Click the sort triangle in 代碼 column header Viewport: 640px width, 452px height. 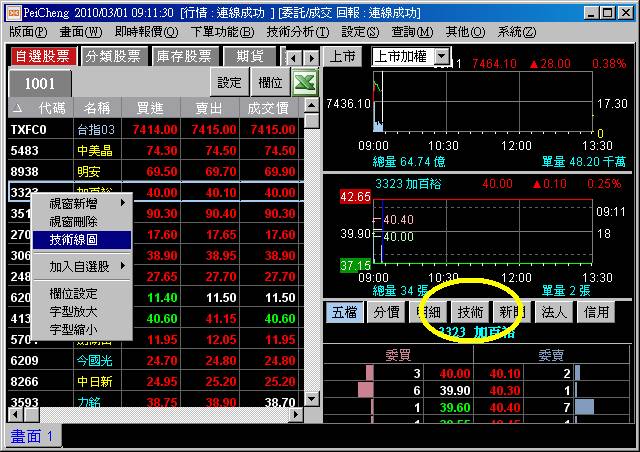[x=20, y=107]
